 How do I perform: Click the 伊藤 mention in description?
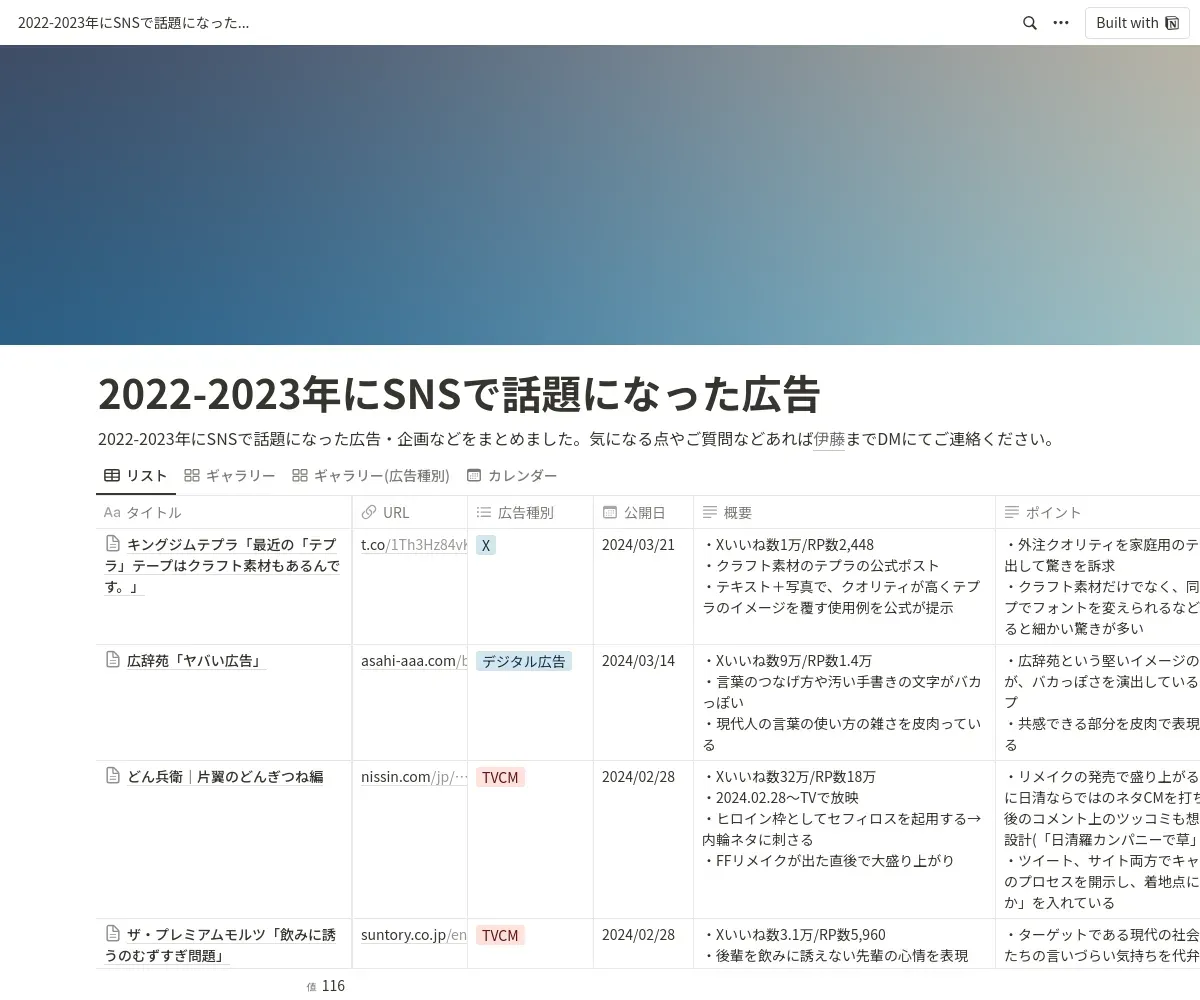tap(829, 439)
